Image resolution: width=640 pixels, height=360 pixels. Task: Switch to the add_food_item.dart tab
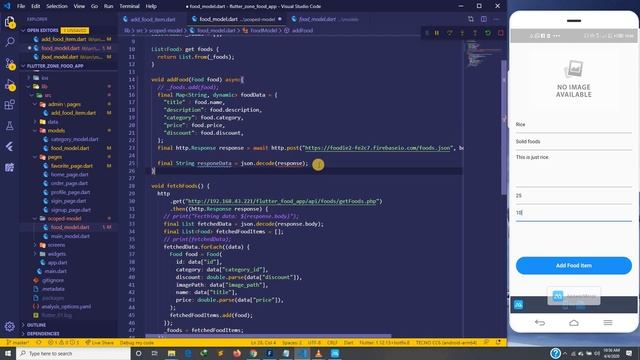tap(153, 19)
